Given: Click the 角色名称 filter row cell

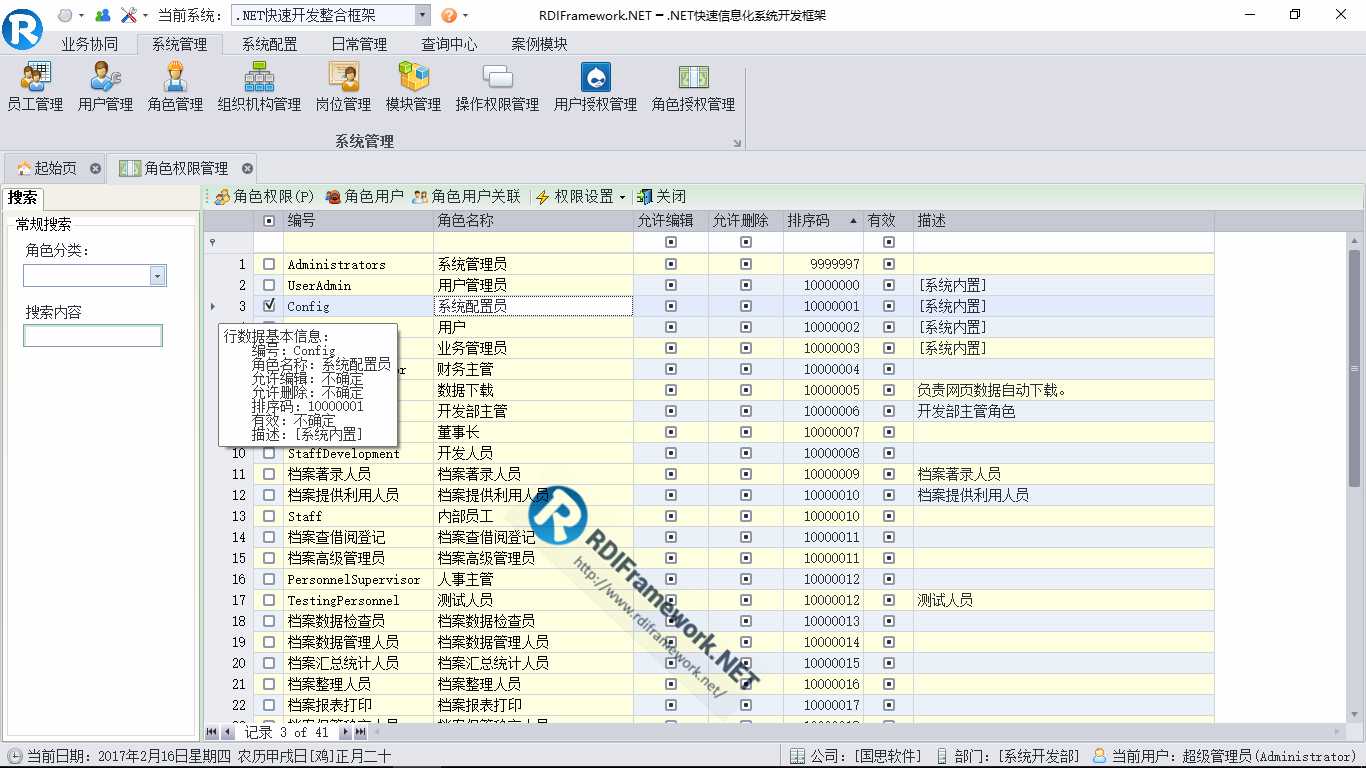Looking at the screenshot, I should point(533,242).
